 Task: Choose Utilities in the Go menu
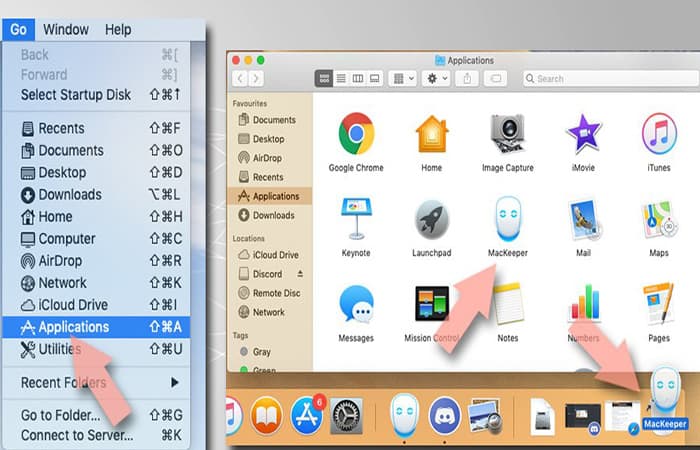coord(96,349)
